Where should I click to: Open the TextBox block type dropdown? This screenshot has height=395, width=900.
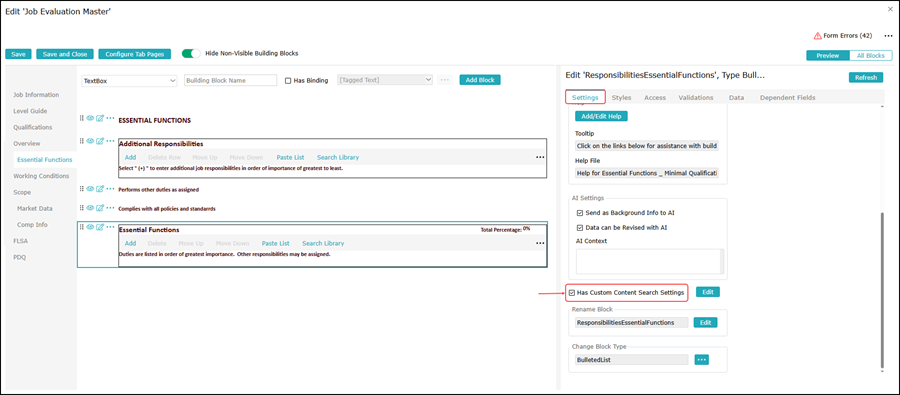tap(130, 81)
